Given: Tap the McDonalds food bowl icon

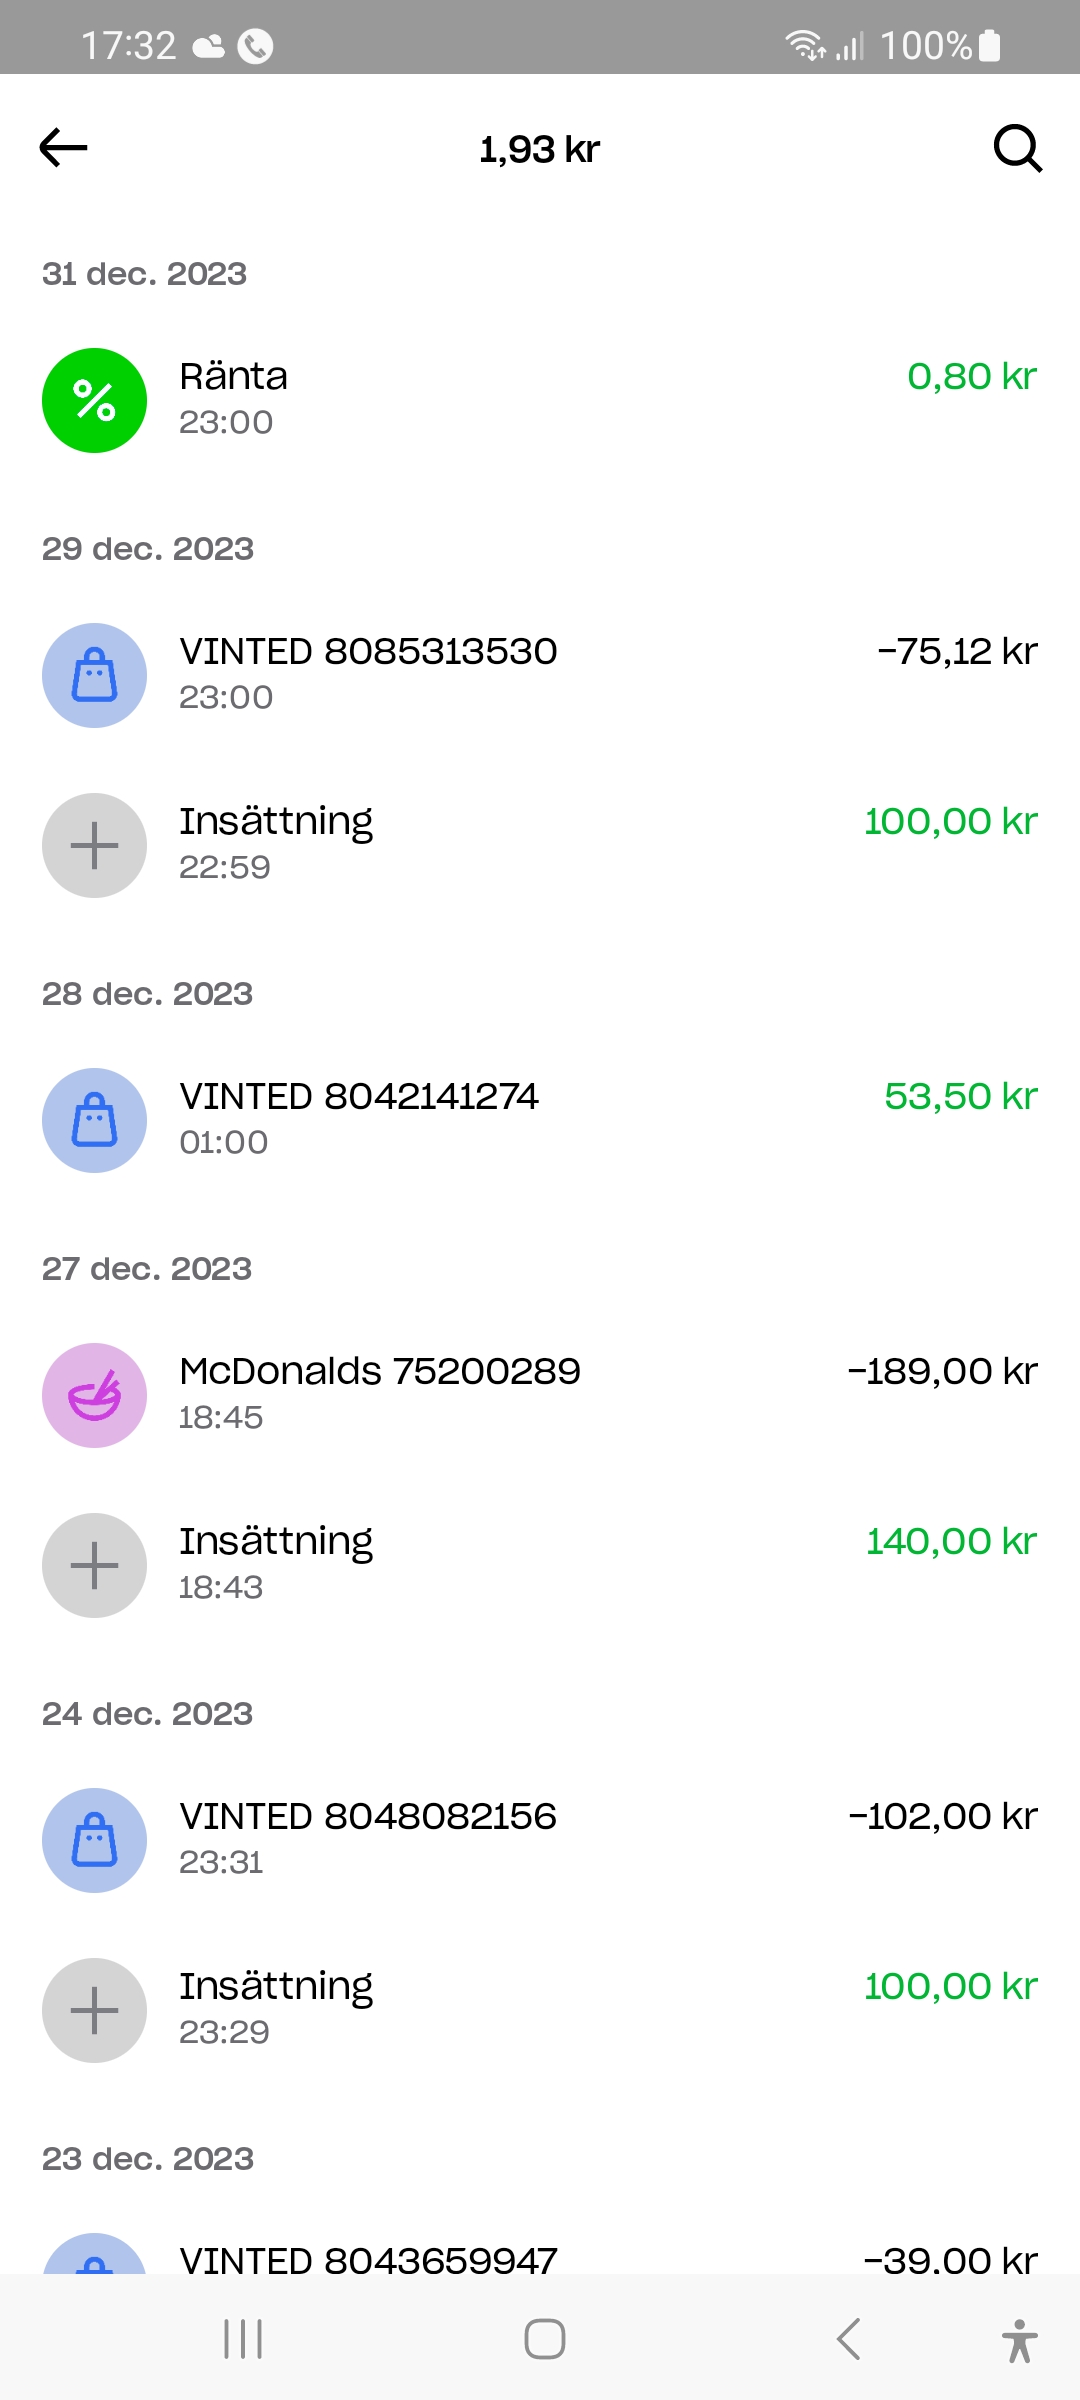Looking at the screenshot, I should [95, 1396].
